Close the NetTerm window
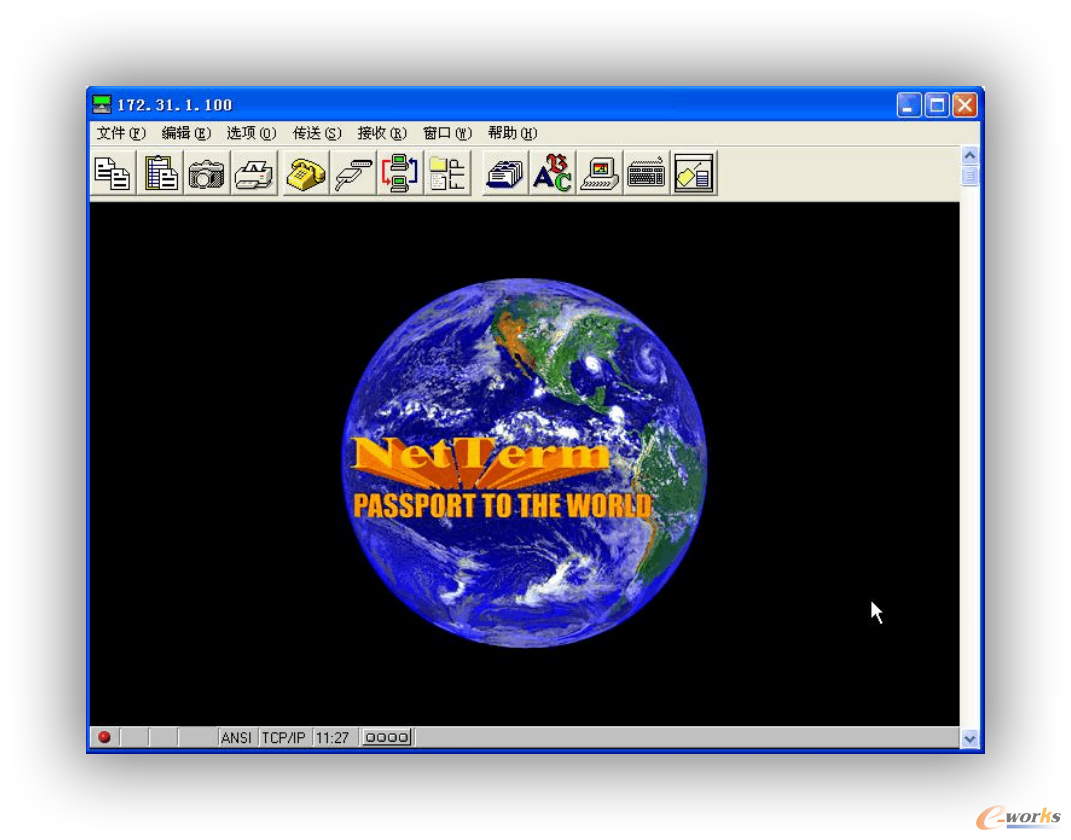The height and width of the screenshot is (840, 1071). click(x=964, y=105)
